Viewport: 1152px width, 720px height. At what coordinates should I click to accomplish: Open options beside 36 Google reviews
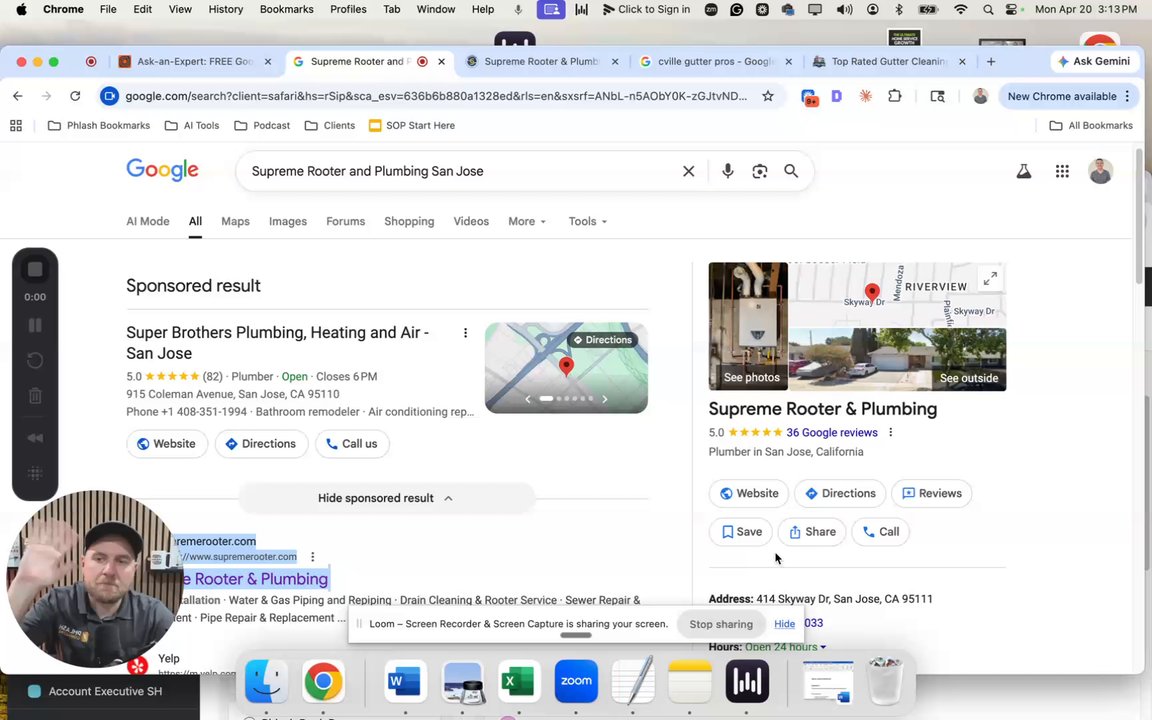coord(890,432)
